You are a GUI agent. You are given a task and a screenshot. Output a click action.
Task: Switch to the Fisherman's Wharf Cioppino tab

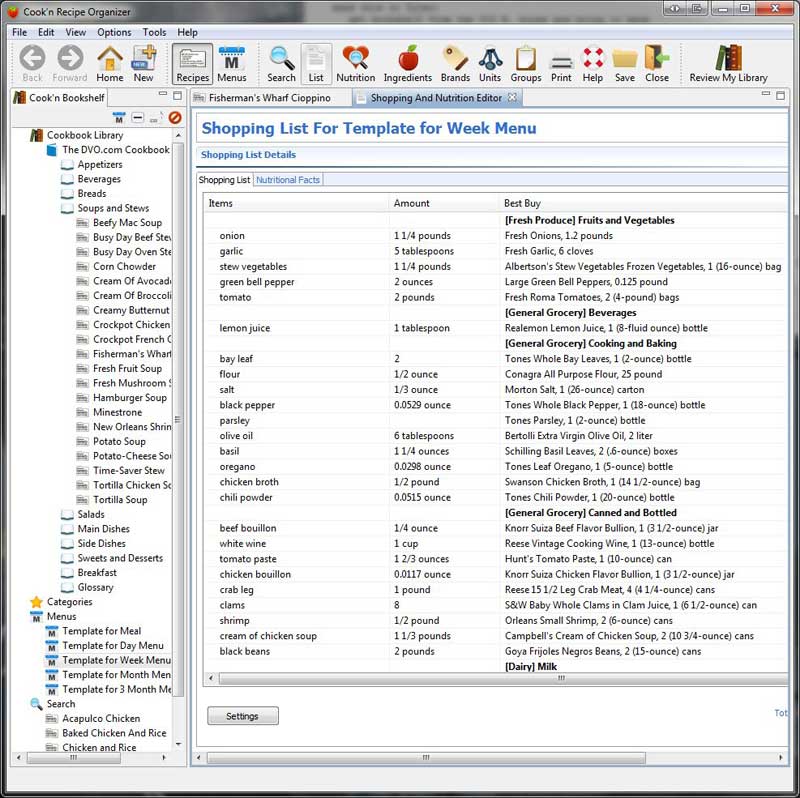pos(269,97)
